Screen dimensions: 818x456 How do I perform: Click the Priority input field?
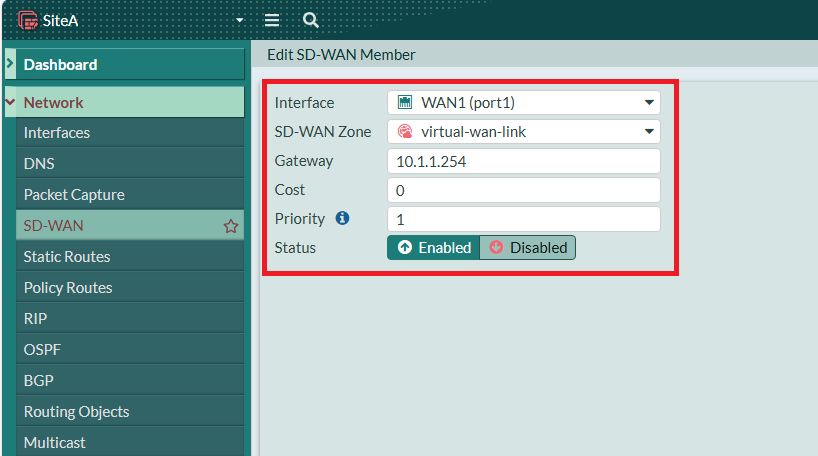coord(524,219)
